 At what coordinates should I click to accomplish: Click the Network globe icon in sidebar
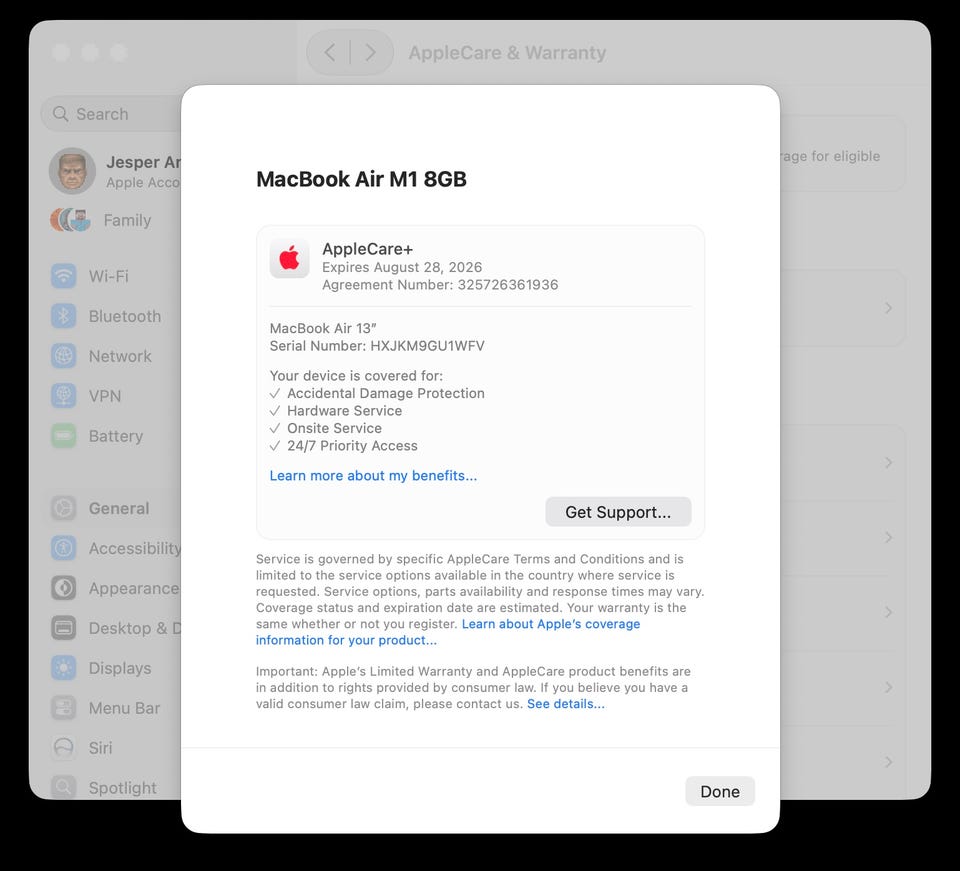coord(64,356)
